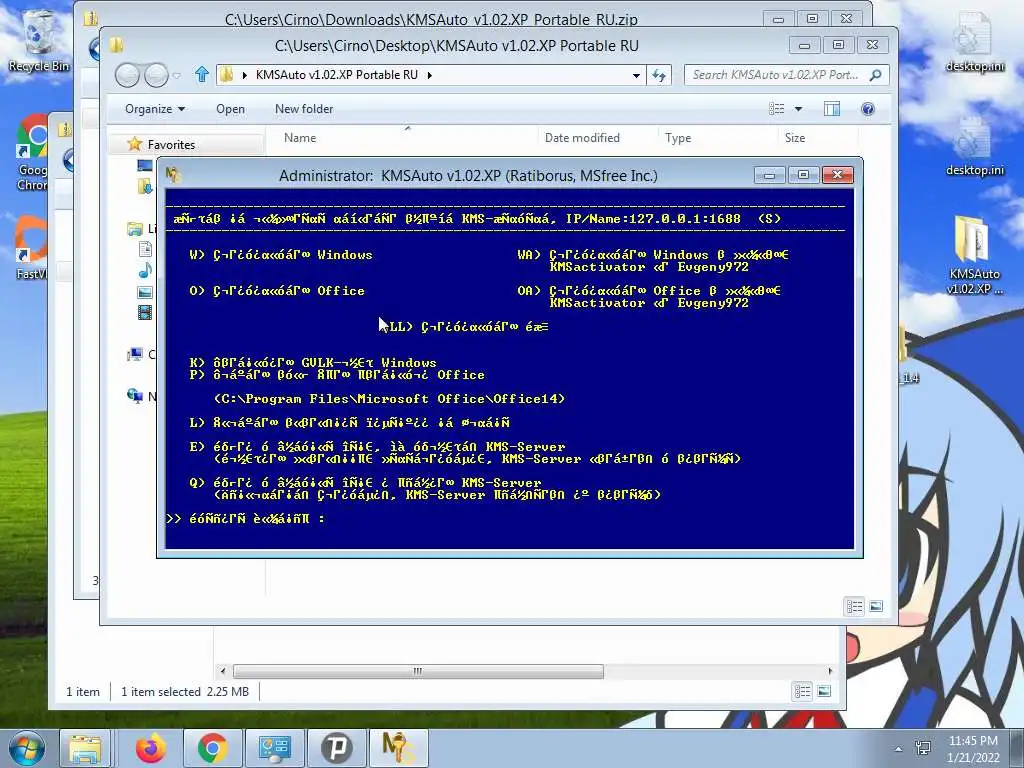The width and height of the screenshot is (1024, 768).
Task: Open the KMSAuto v1.02.XP desktop folder
Action: point(974,255)
